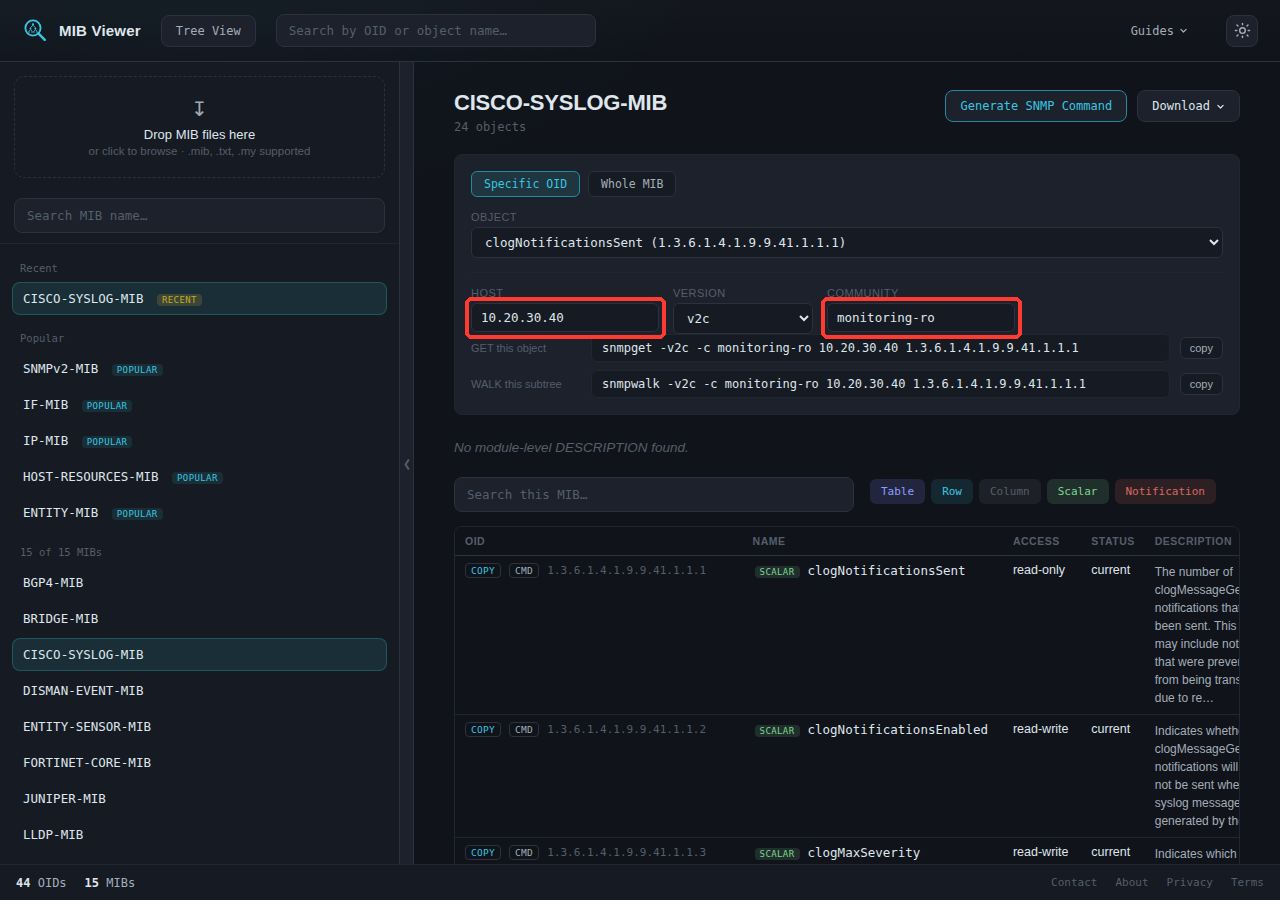Click the Search by OID or object name field
This screenshot has height=900, width=1280.
(436, 31)
